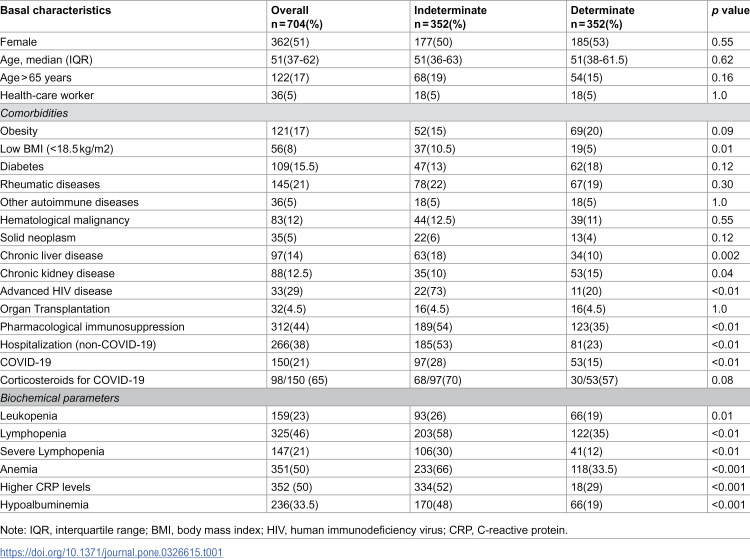Viewport: 750px width, 559px height.
Task: Select the 0.002 p value cell
Action: point(725,255)
